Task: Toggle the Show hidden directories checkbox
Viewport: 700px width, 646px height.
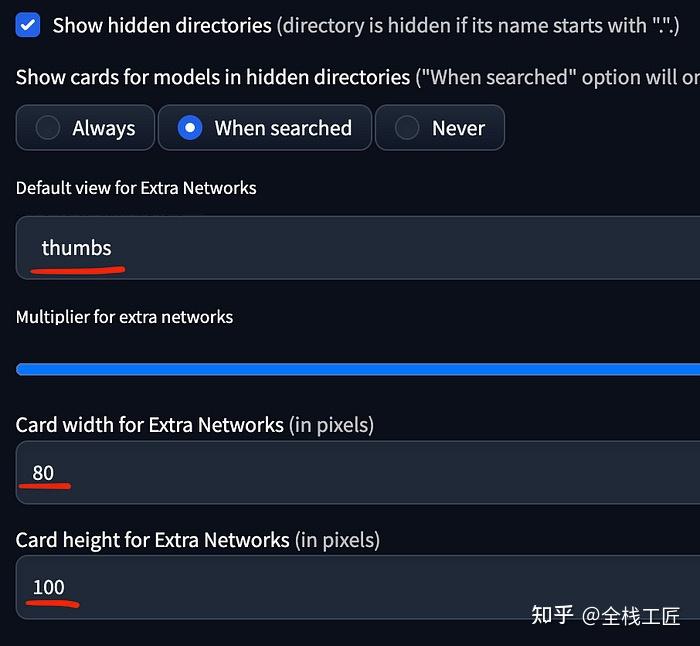Action: [28, 25]
